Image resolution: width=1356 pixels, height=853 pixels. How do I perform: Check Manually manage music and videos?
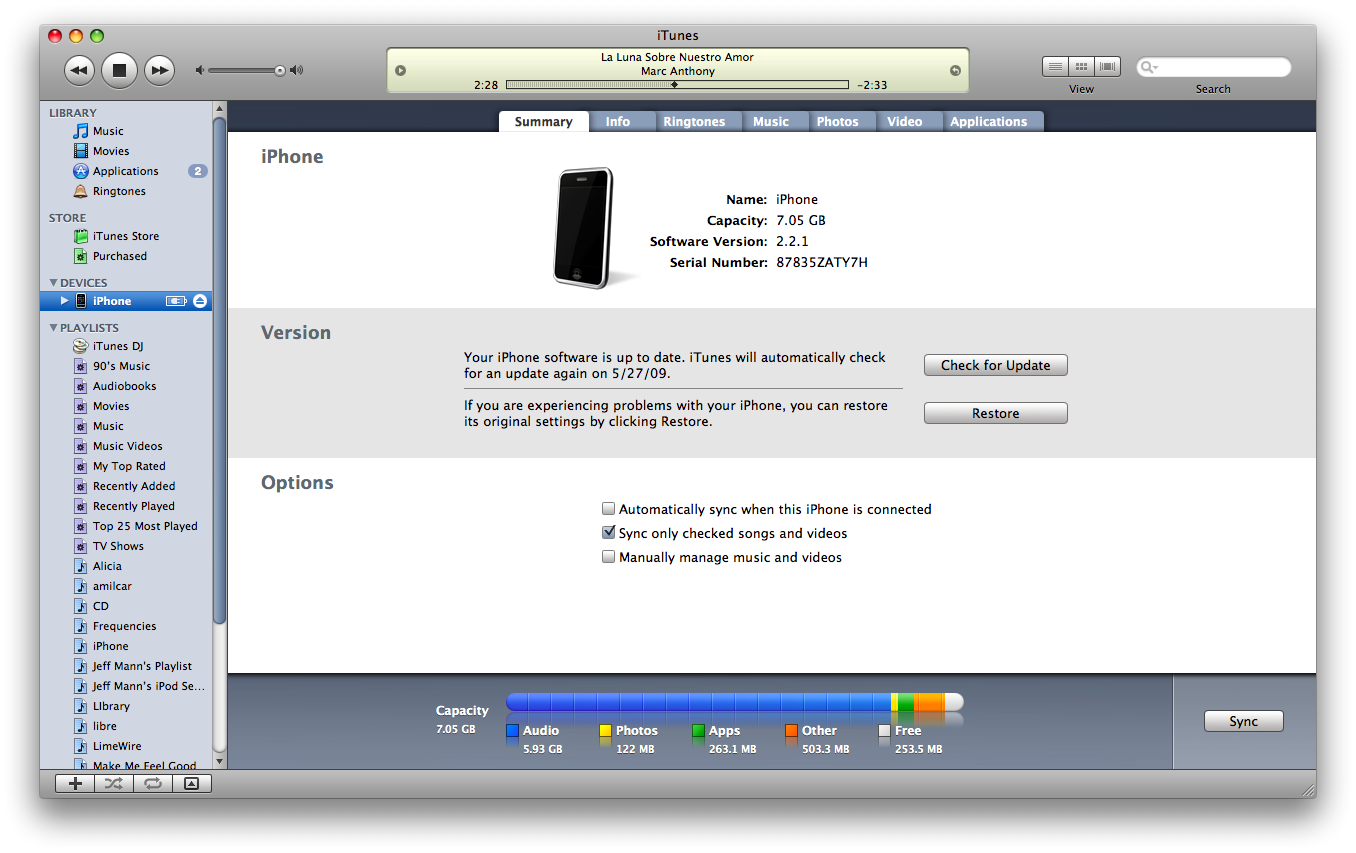608,557
